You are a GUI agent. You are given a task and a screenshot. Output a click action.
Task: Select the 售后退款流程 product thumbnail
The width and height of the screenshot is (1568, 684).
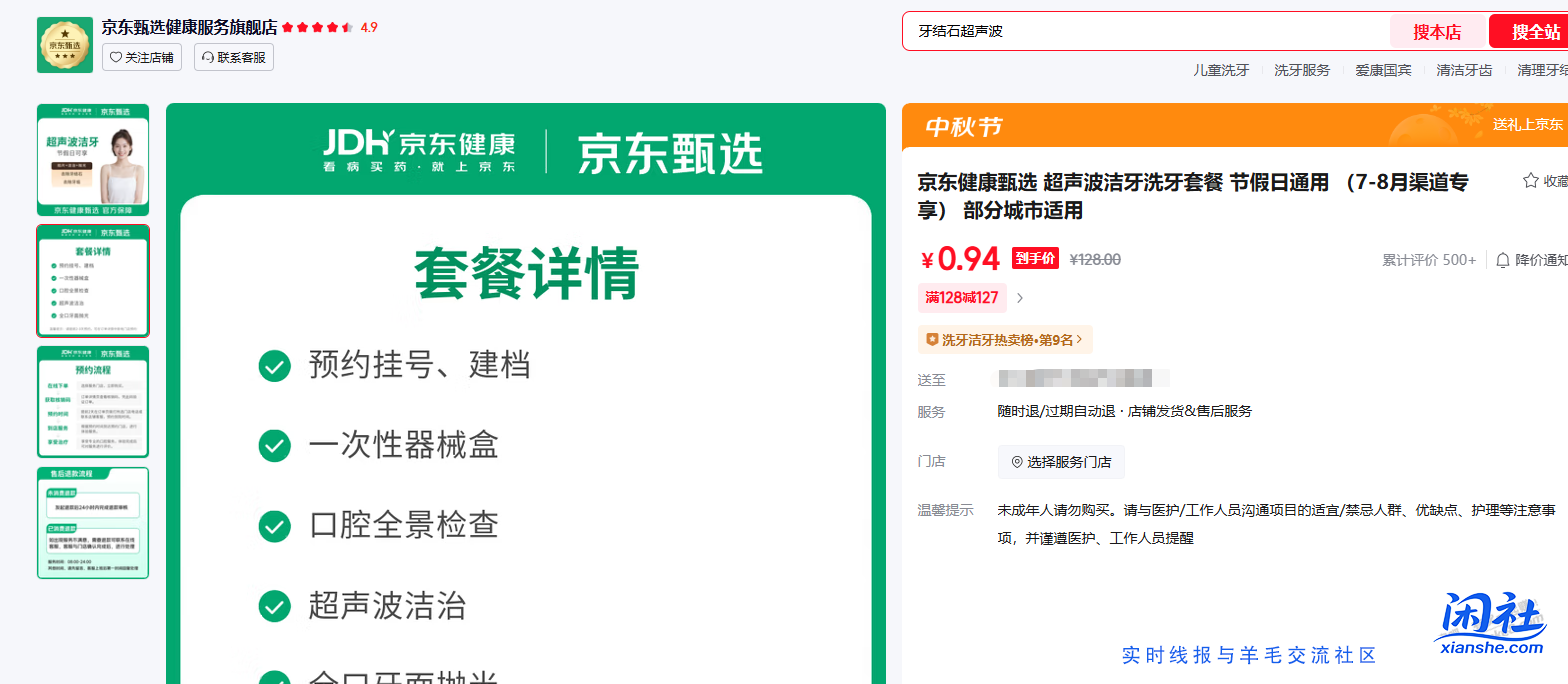(x=93, y=523)
